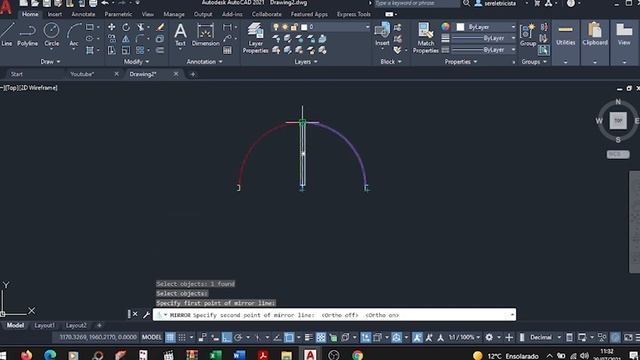Click the keyword search box
640x360 pixels.
[x=417, y=3]
